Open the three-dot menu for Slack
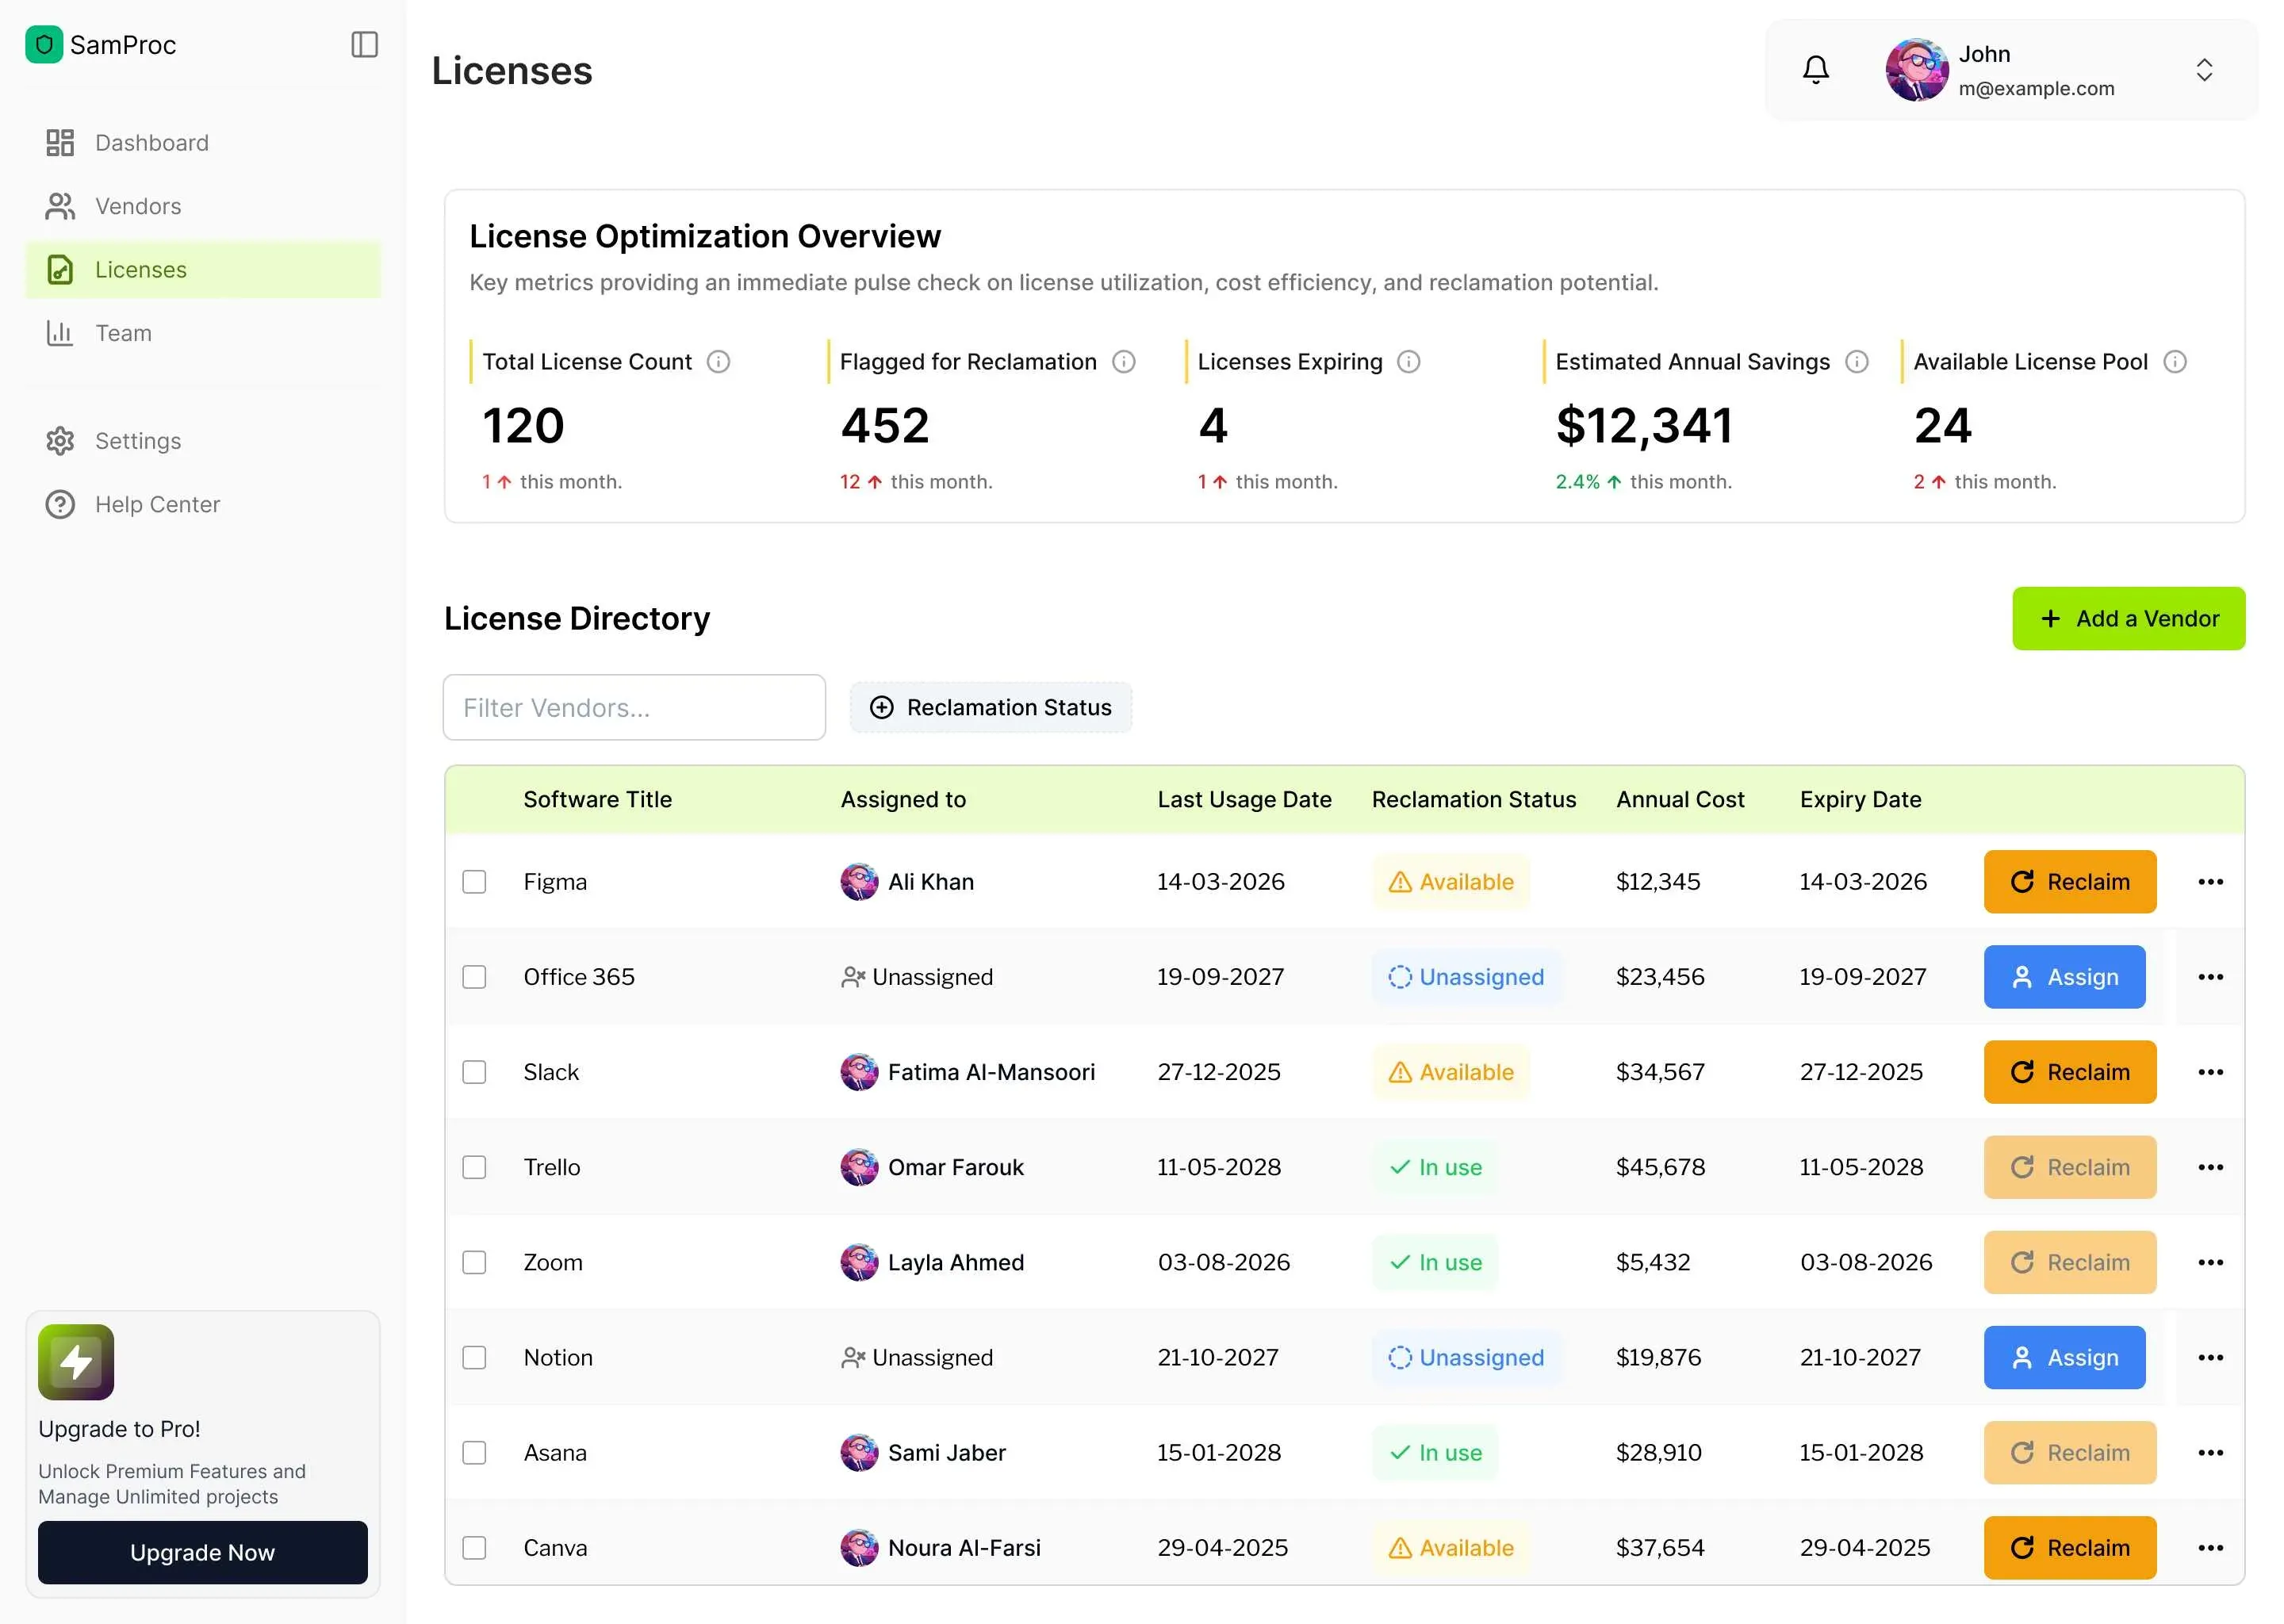Viewport: 2284px width, 1624px height. click(x=2210, y=1072)
